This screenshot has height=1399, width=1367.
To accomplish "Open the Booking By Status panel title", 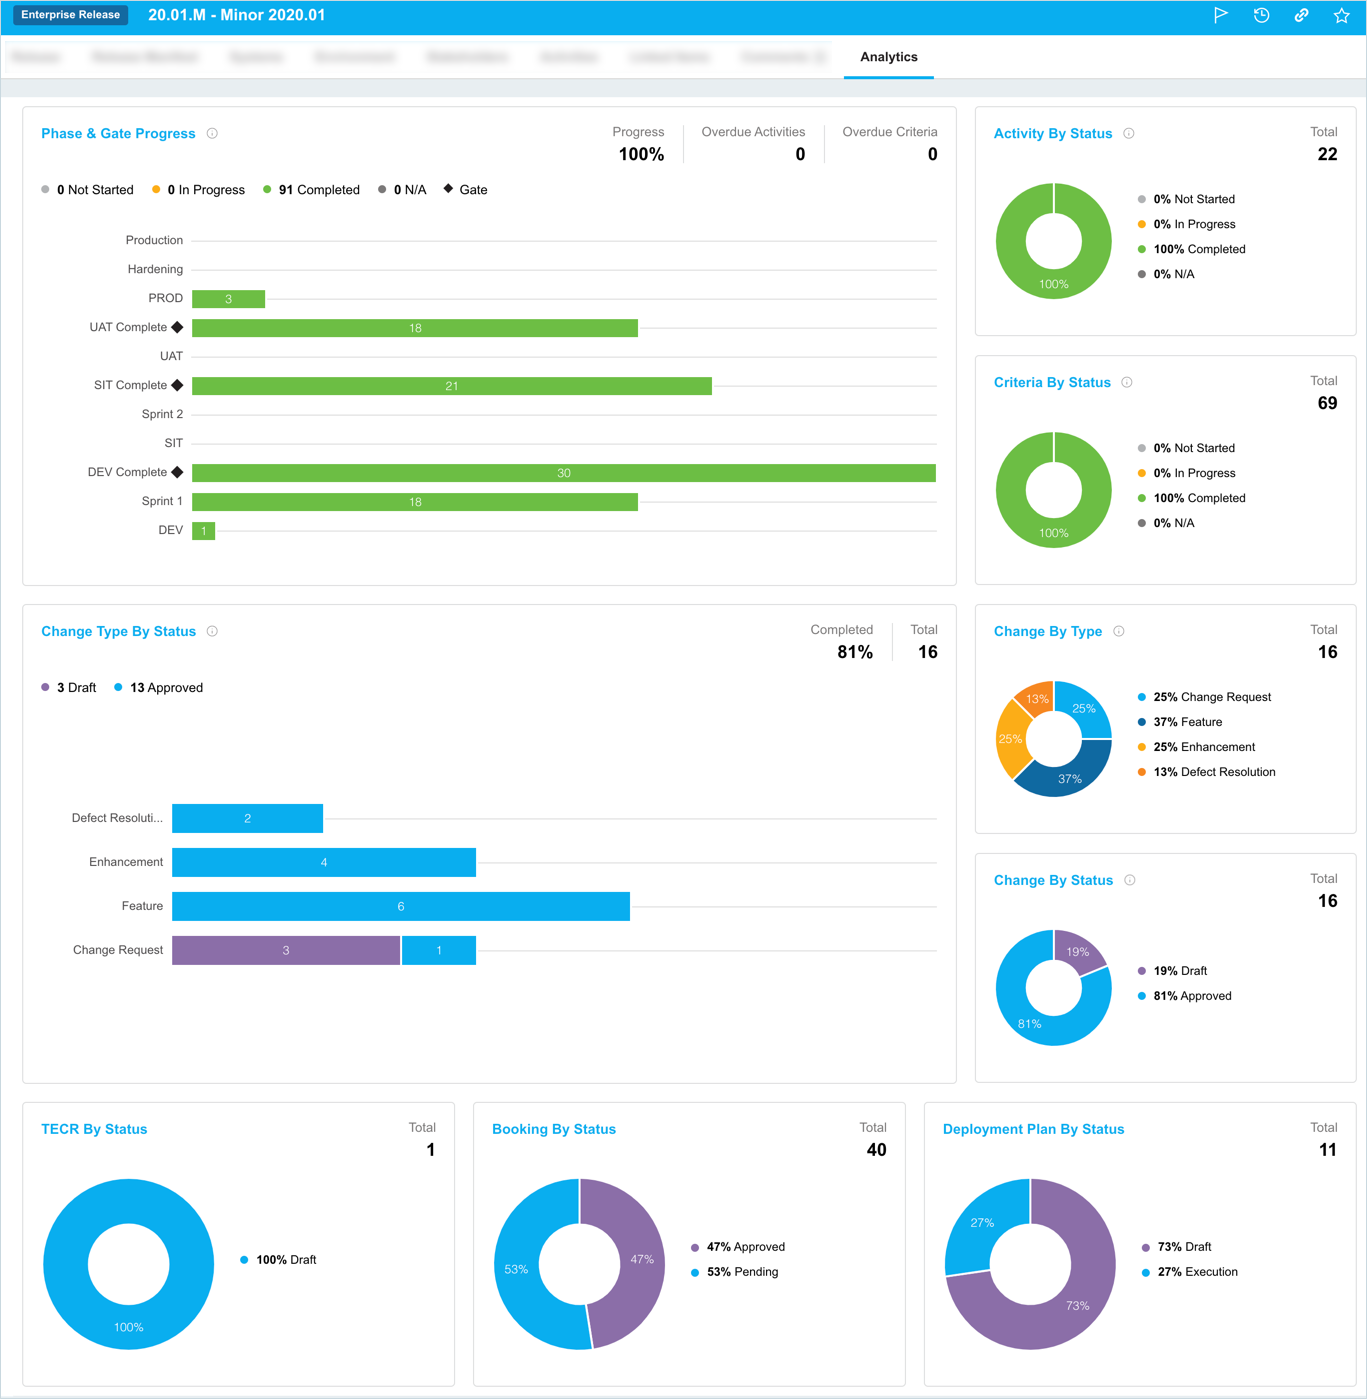I will pos(553,1129).
